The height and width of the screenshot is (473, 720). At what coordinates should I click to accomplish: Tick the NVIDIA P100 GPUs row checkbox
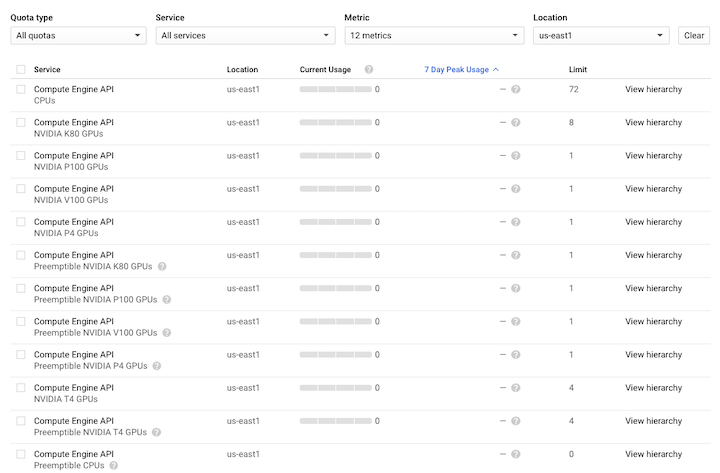point(21,156)
